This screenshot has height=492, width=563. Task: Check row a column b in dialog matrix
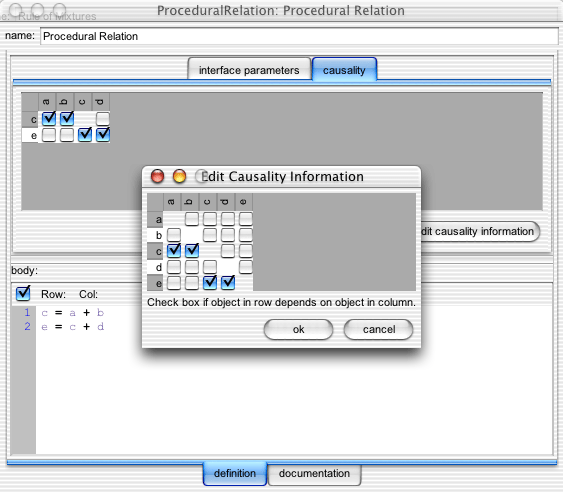192,219
